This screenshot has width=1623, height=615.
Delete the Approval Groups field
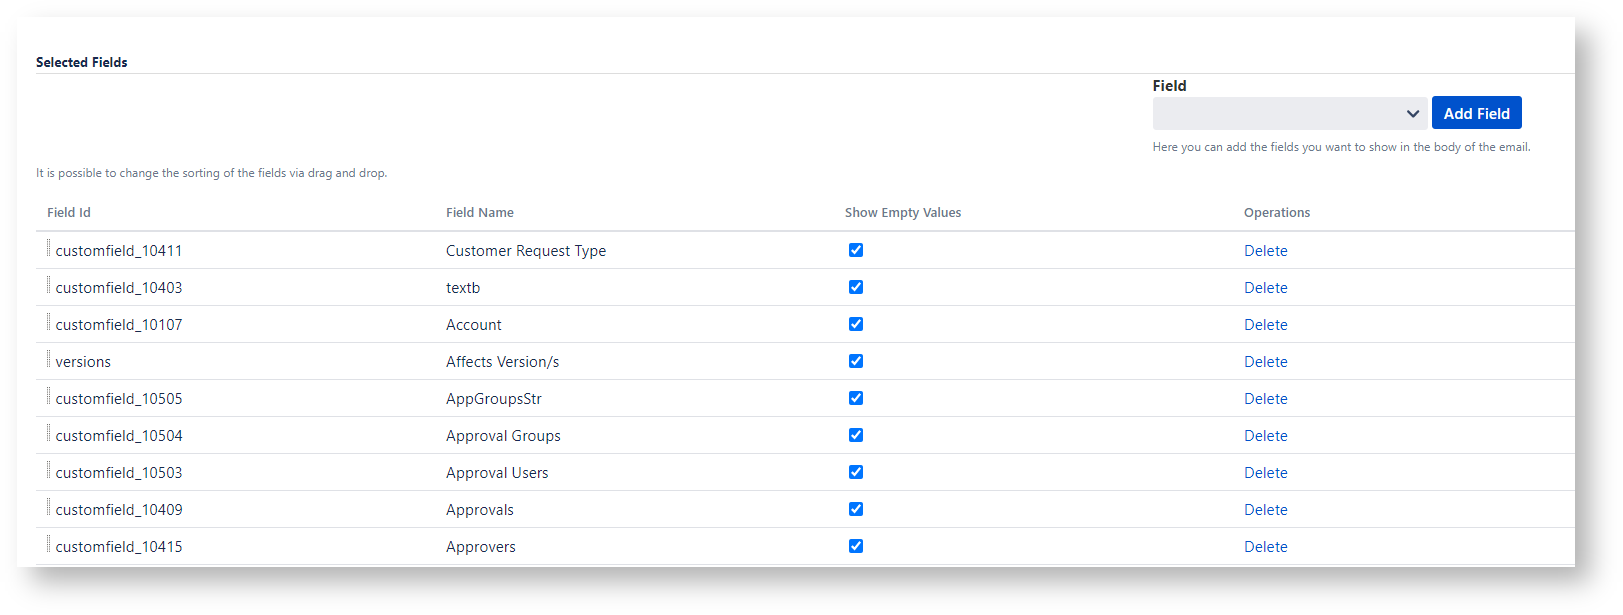pyautogui.click(x=1265, y=436)
